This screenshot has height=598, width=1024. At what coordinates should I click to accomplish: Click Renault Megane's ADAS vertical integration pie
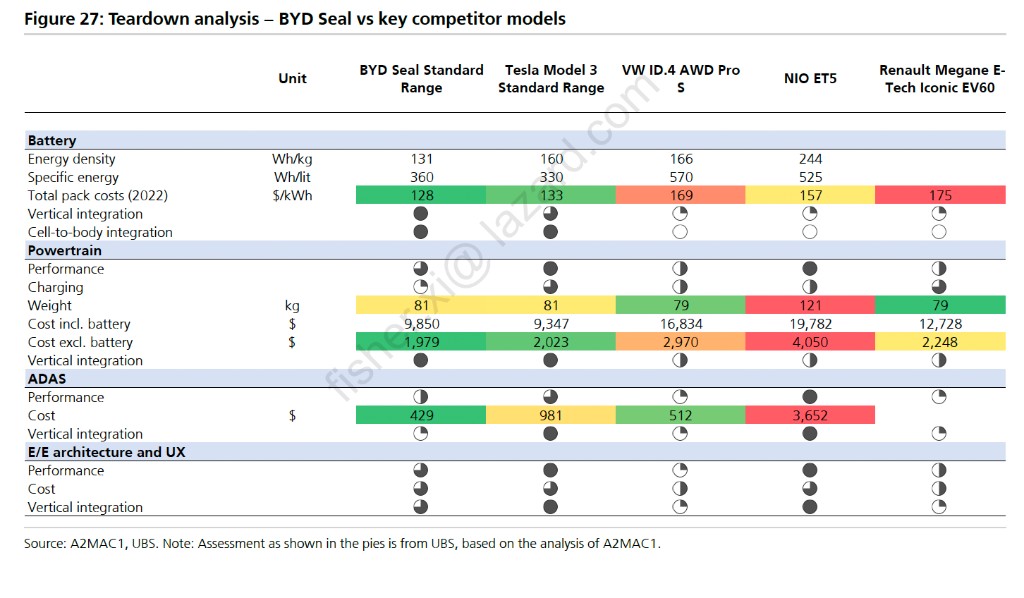(939, 434)
